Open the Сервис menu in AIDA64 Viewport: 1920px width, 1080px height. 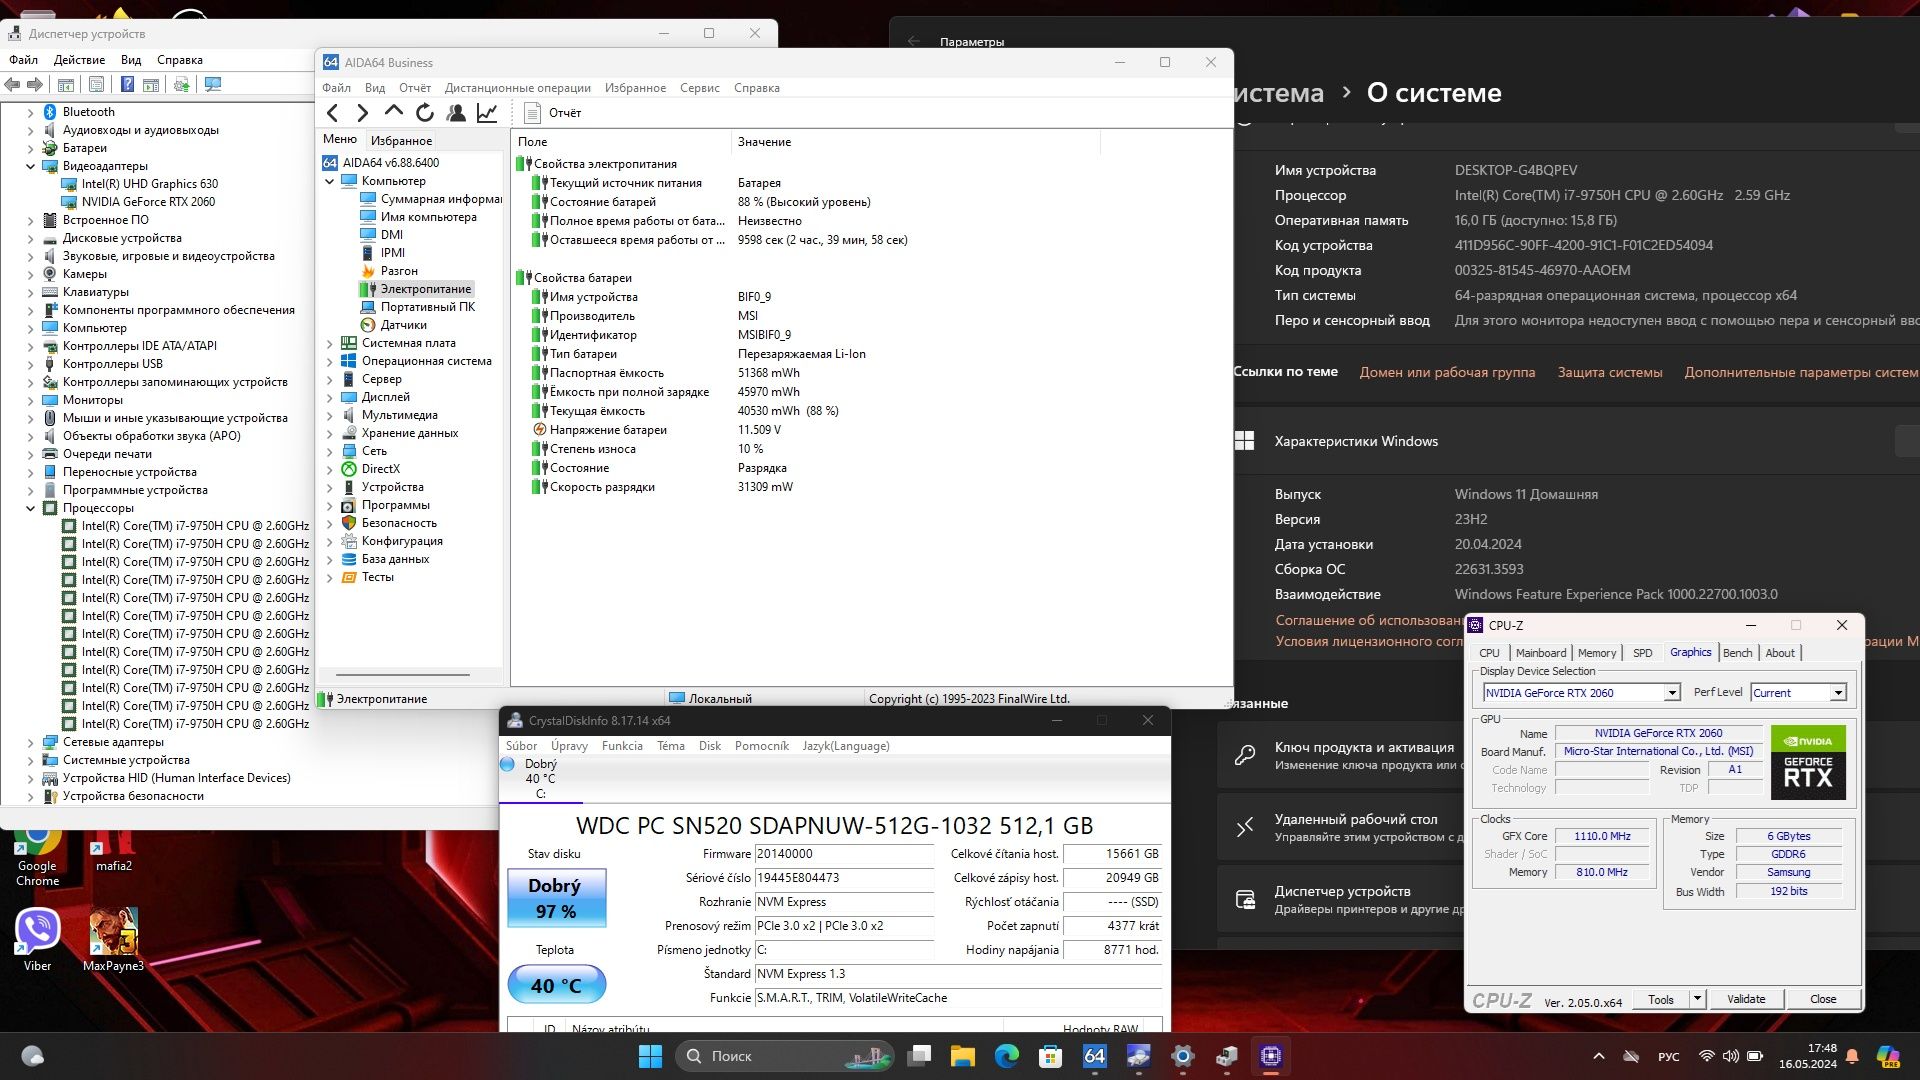[699, 88]
